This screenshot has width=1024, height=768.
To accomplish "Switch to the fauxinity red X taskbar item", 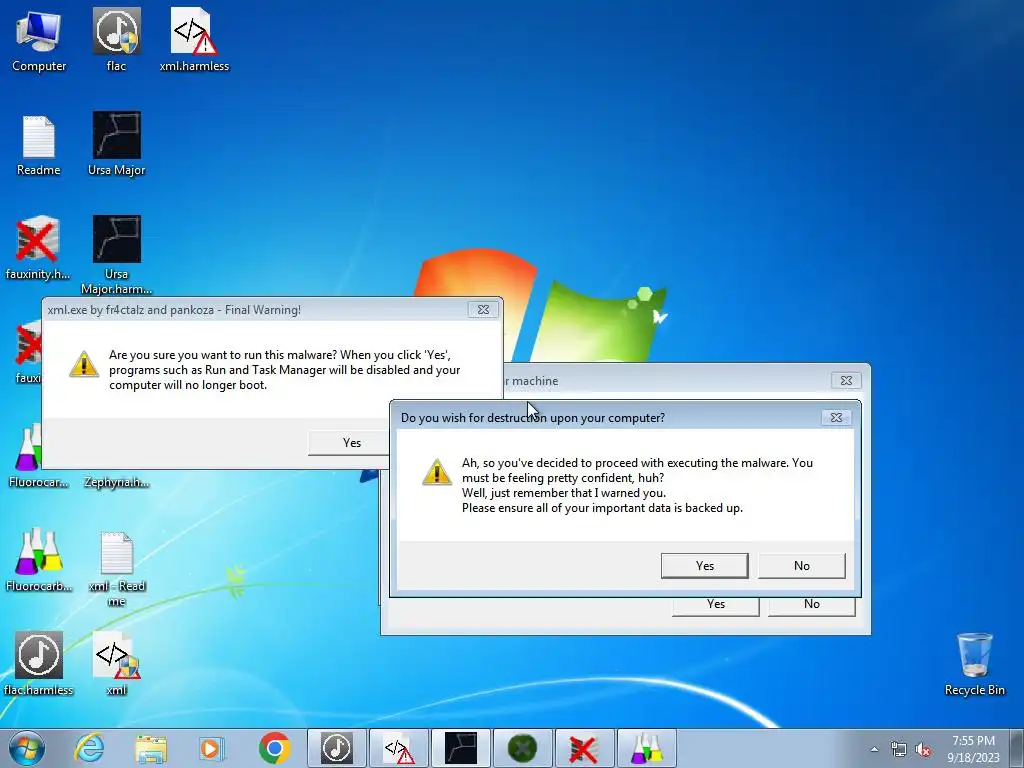I will (x=584, y=748).
